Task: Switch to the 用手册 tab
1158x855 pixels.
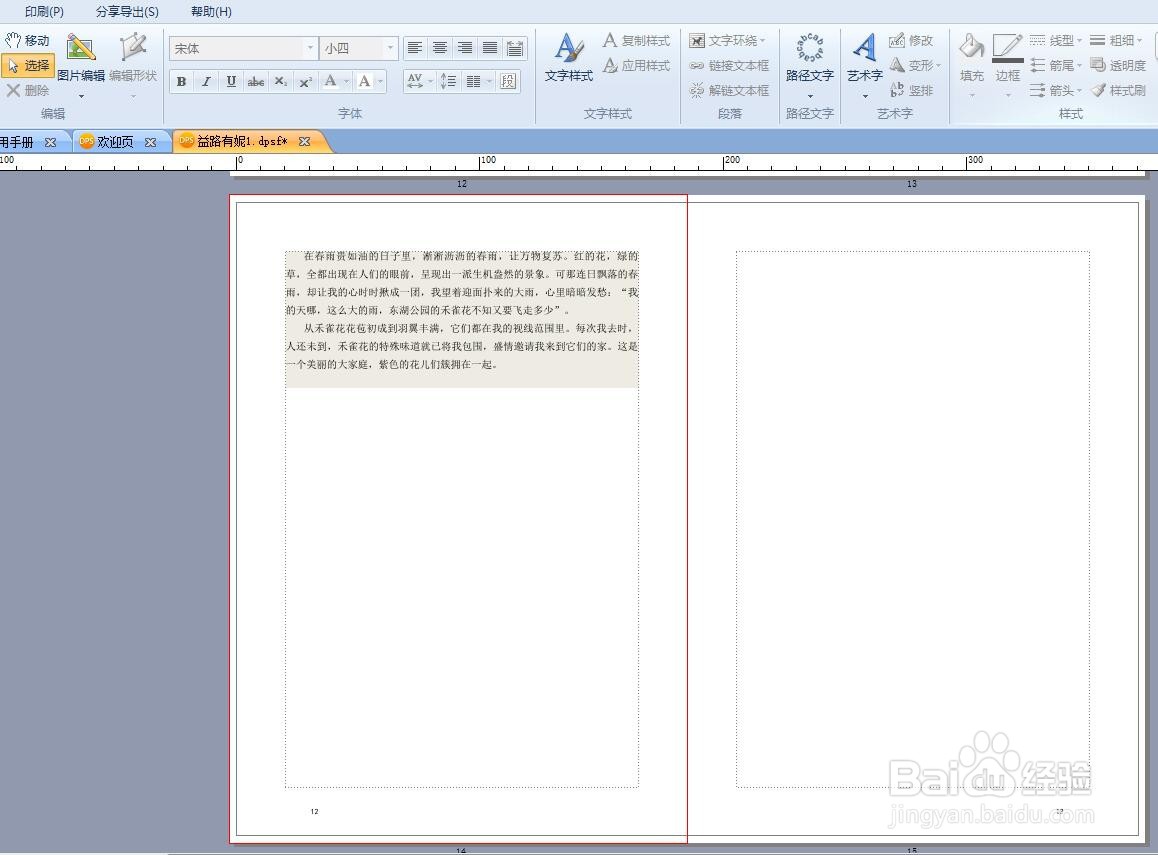Action: pyautogui.click(x=17, y=142)
